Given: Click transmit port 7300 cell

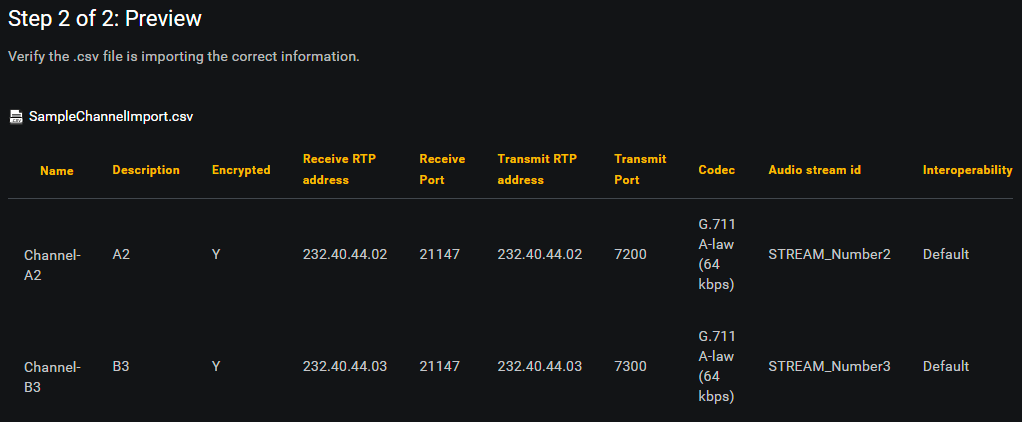Looking at the screenshot, I should (x=630, y=367).
